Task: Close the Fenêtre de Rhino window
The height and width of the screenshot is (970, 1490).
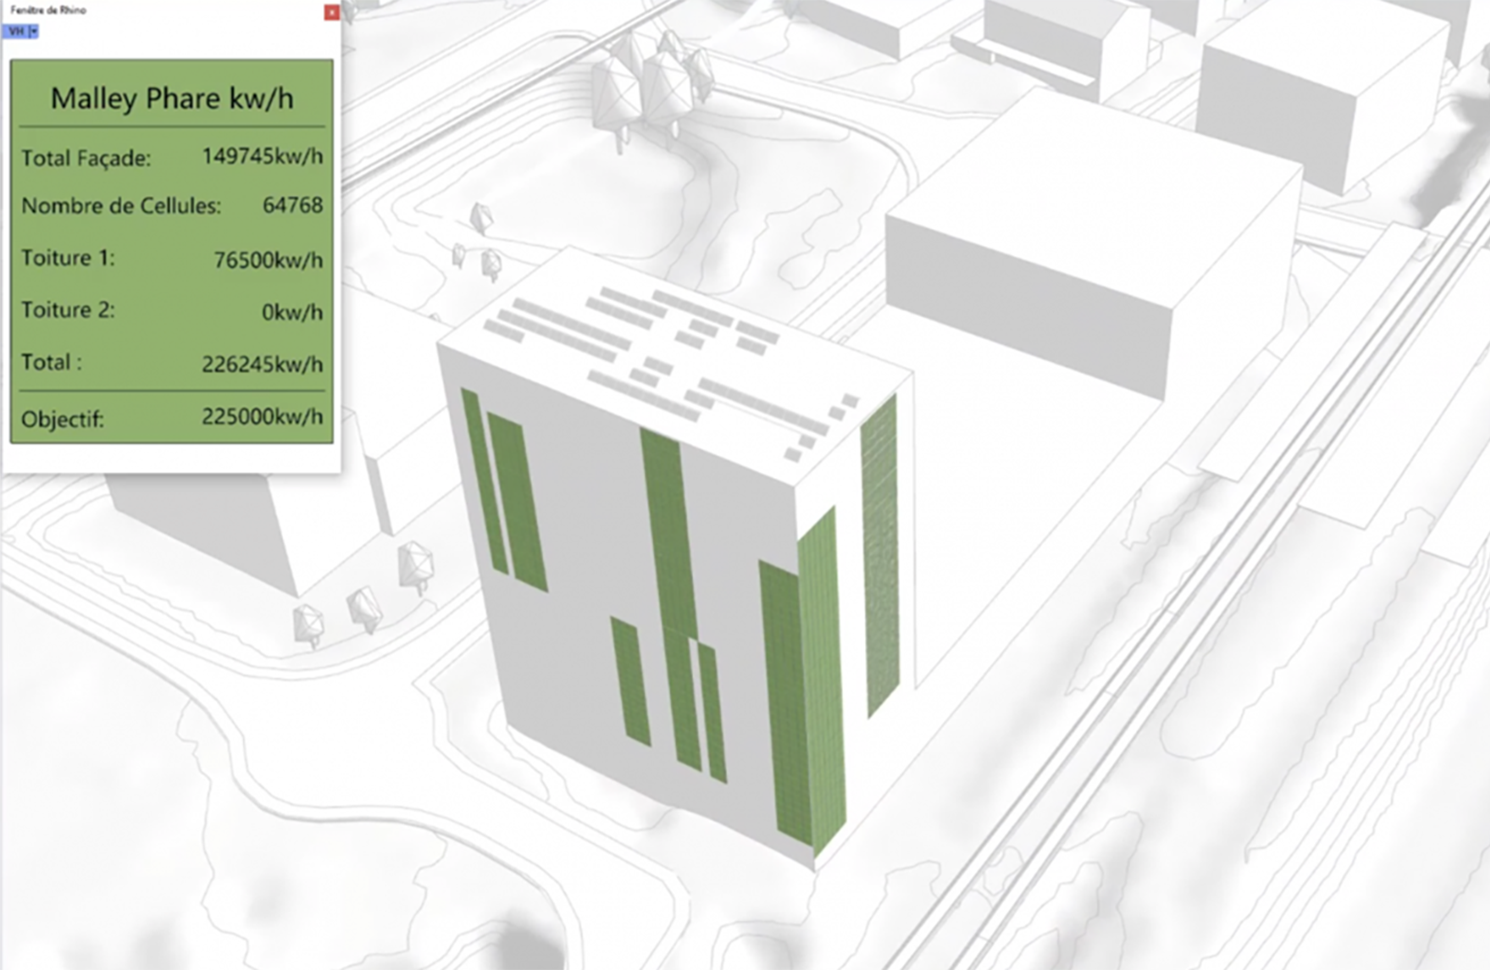Action: [x=331, y=13]
